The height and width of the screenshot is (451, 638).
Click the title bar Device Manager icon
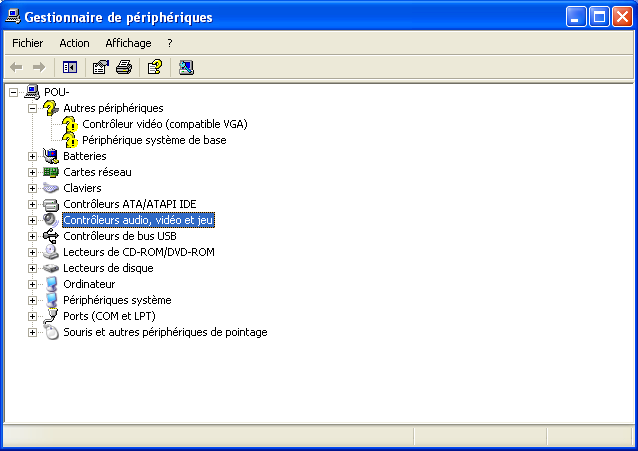[x=13, y=17]
